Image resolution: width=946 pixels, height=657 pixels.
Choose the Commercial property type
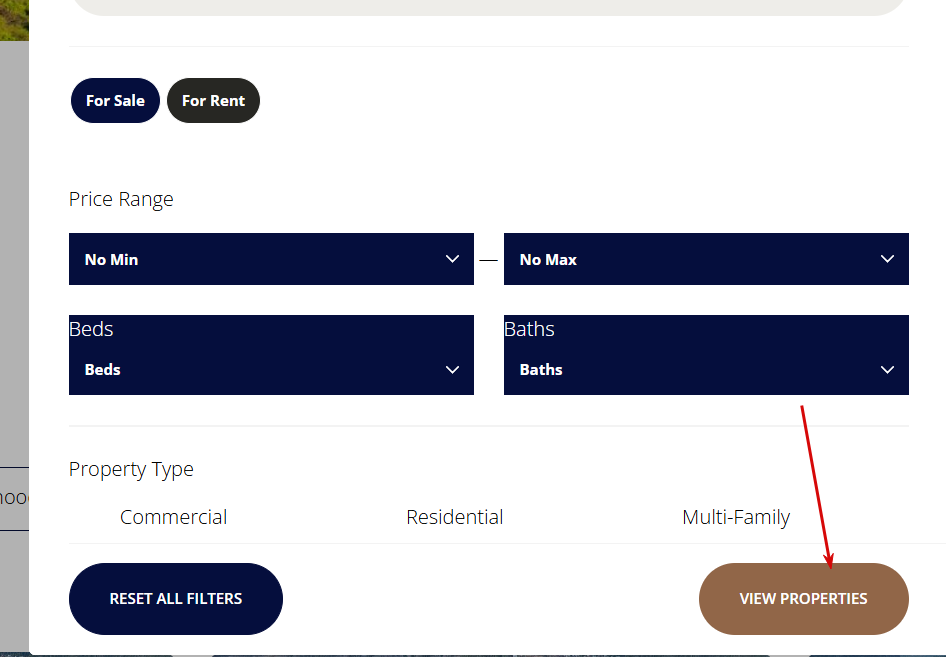click(x=173, y=517)
